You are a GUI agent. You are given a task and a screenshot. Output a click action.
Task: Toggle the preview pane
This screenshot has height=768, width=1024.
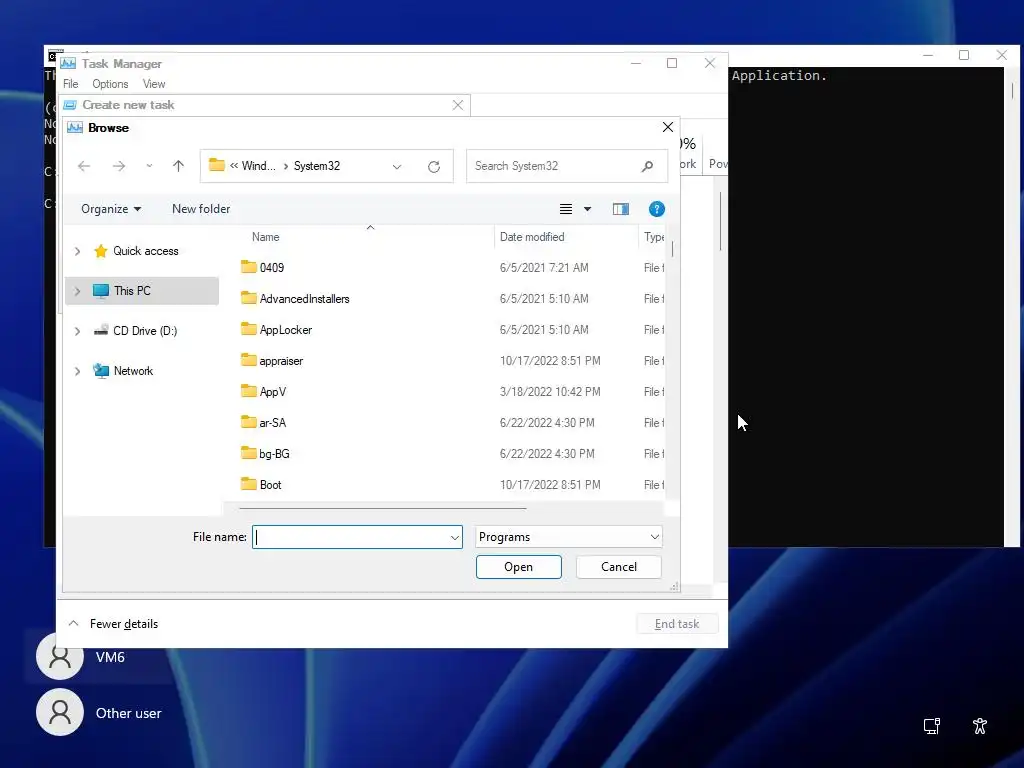click(620, 209)
